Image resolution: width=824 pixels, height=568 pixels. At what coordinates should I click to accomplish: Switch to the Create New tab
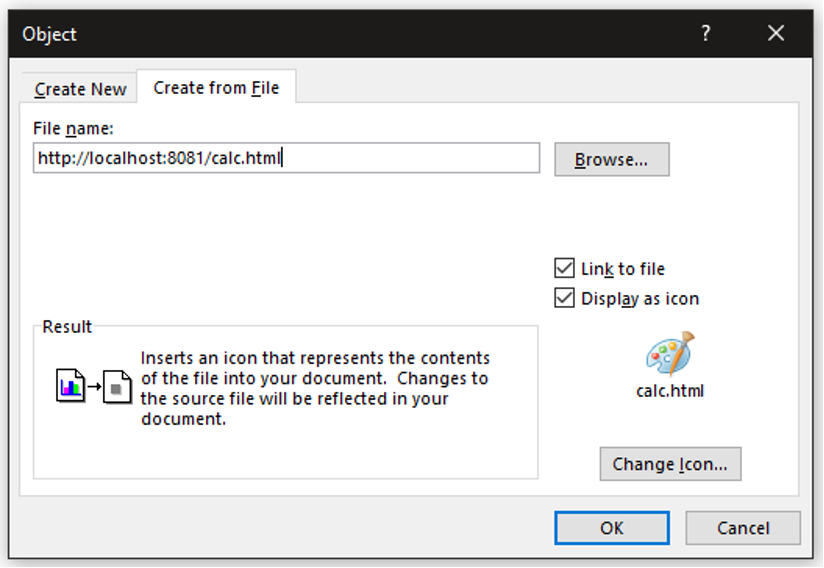click(x=80, y=89)
